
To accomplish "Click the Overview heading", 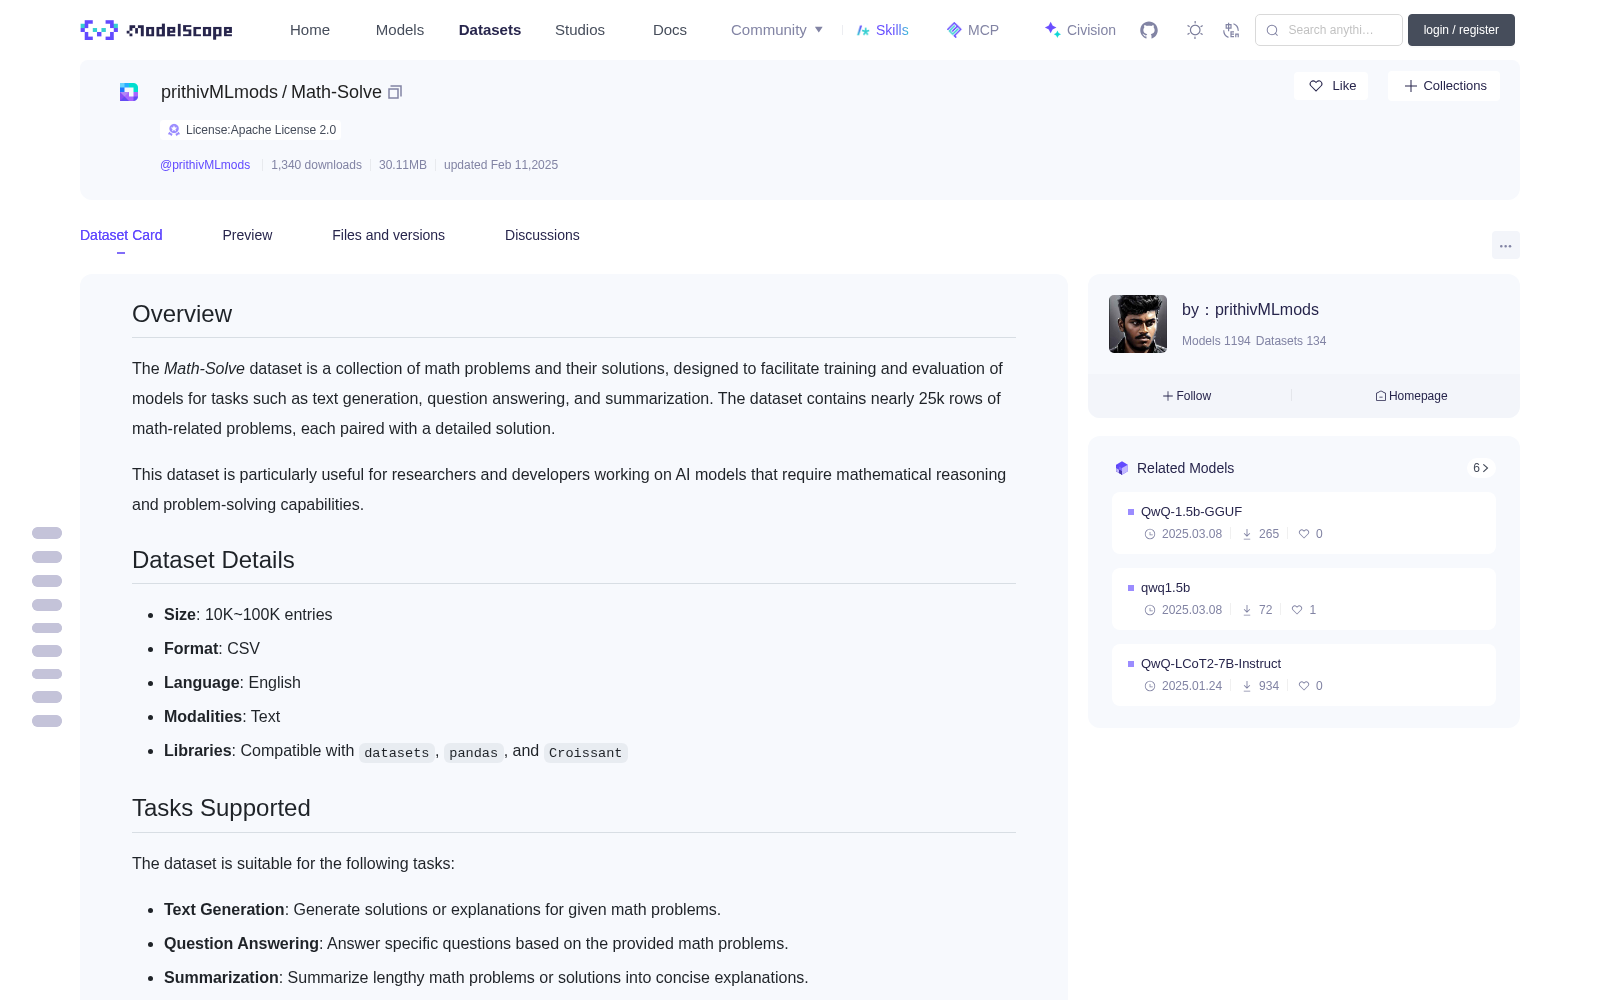I will [182, 314].
